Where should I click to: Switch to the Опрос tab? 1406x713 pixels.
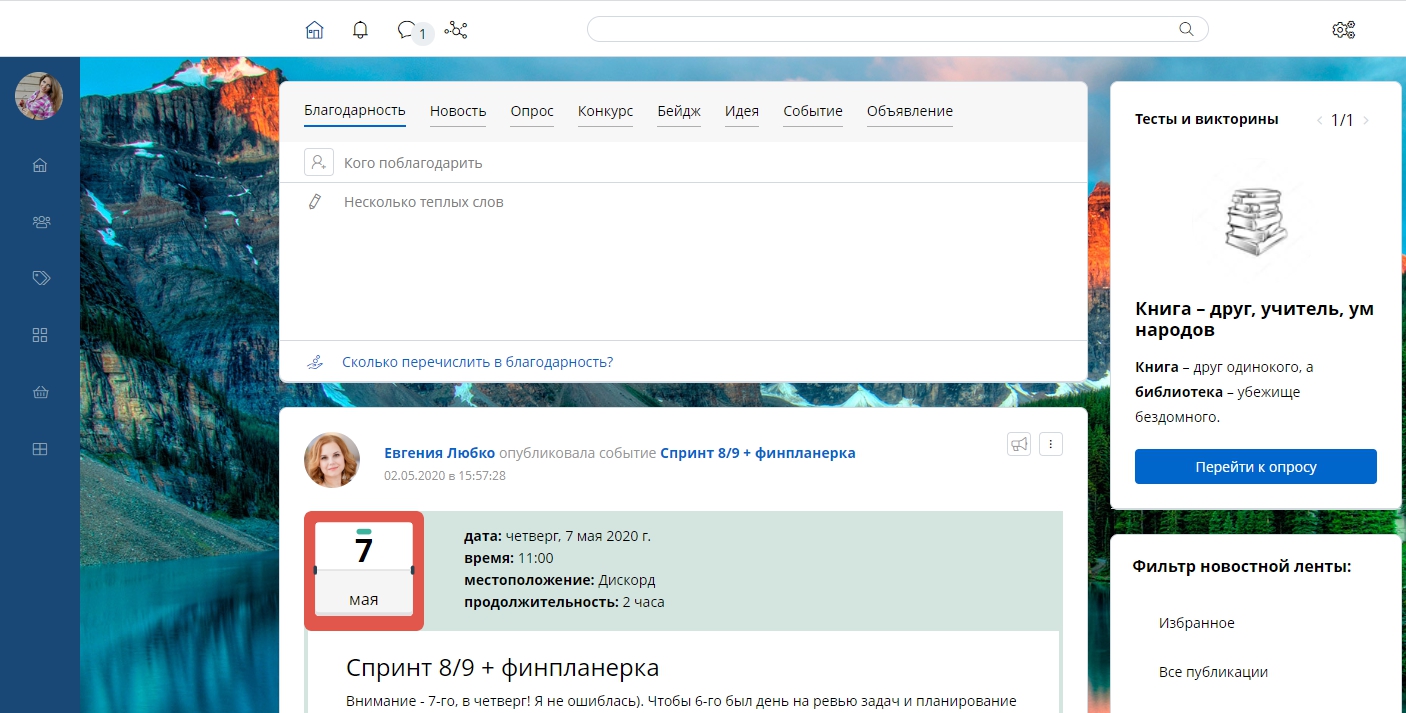[532, 111]
